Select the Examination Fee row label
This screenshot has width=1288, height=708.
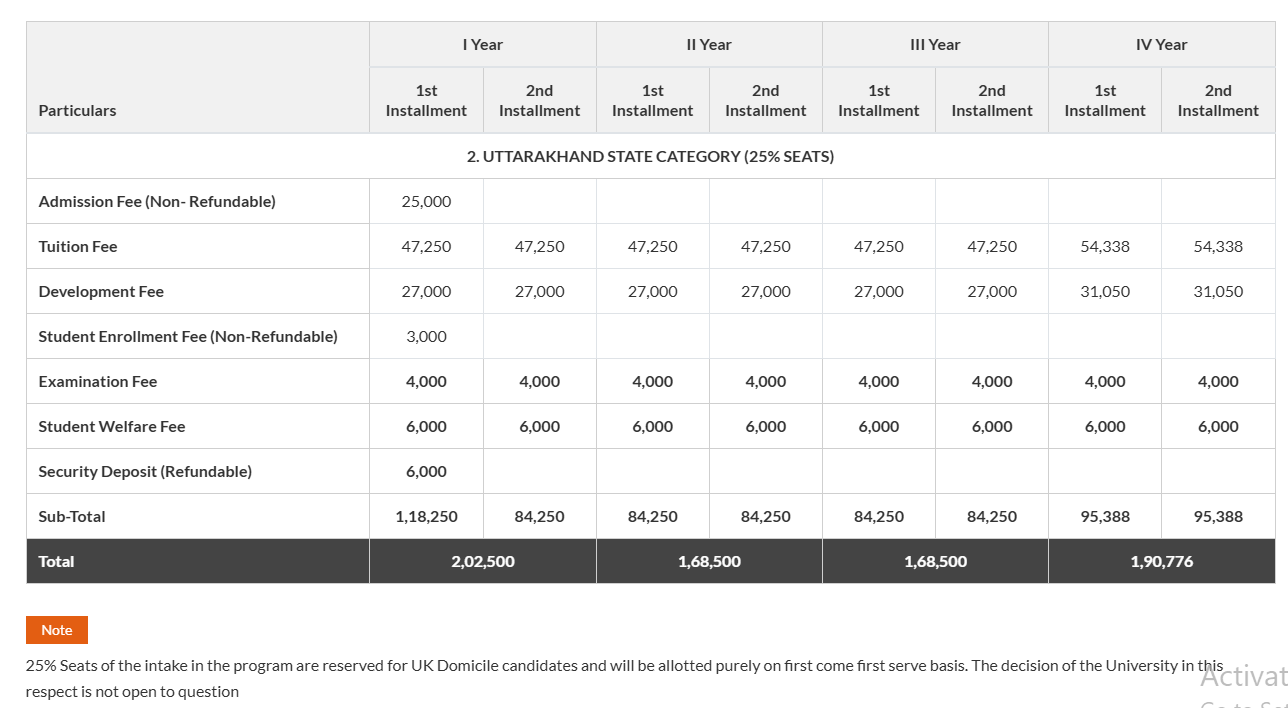click(97, 381)
